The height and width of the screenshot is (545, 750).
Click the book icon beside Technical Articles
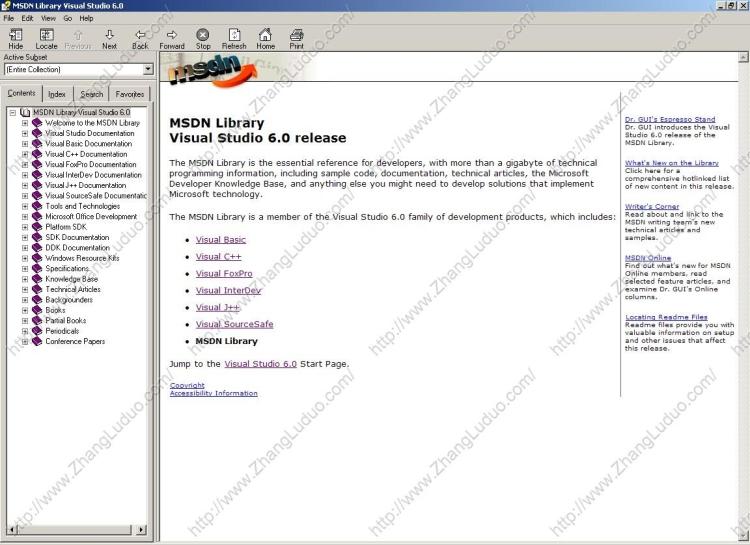37,289
